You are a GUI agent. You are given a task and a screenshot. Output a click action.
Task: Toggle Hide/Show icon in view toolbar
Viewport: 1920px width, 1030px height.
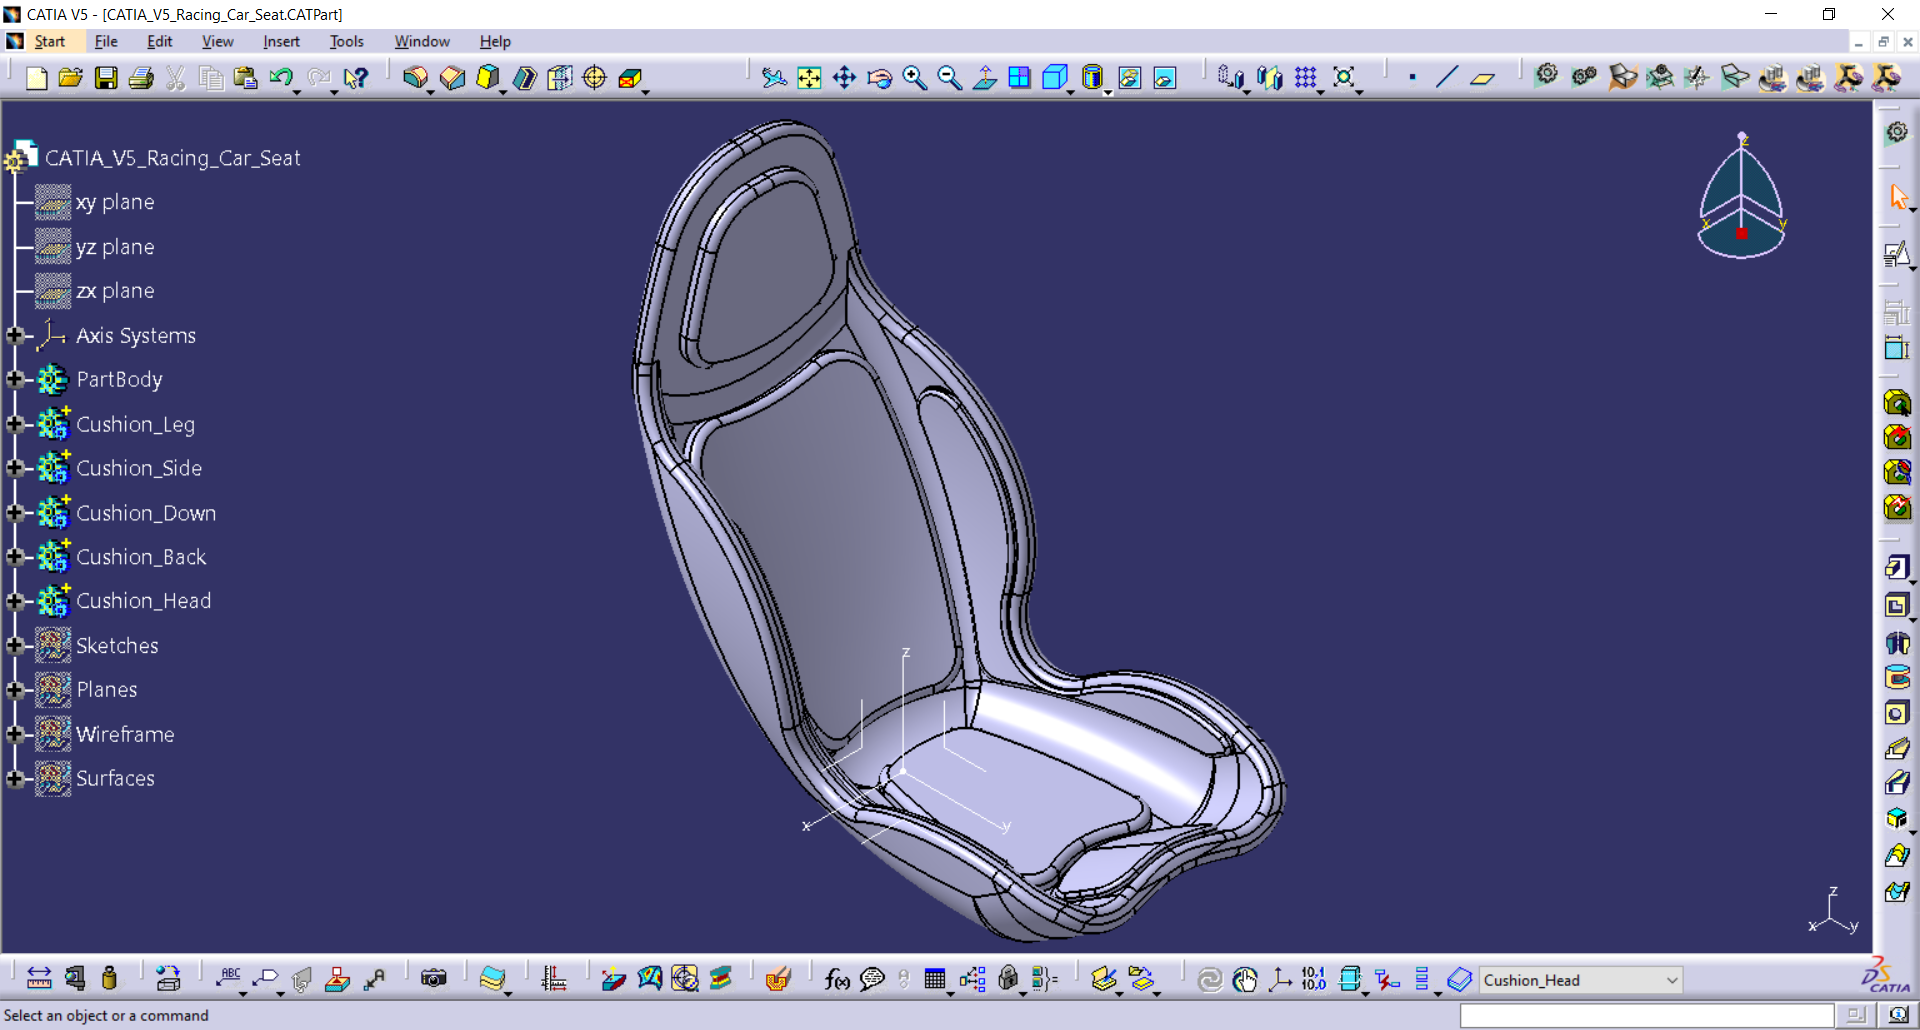click(x=1130, y=78)
